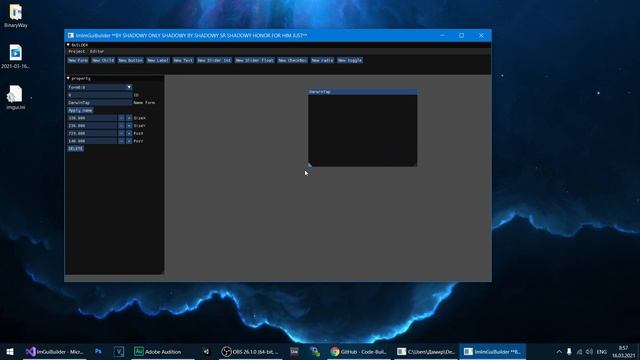Viewport: 640px width, 360px height.
Task: Add a New Radio element
Action: coord(322,60)
